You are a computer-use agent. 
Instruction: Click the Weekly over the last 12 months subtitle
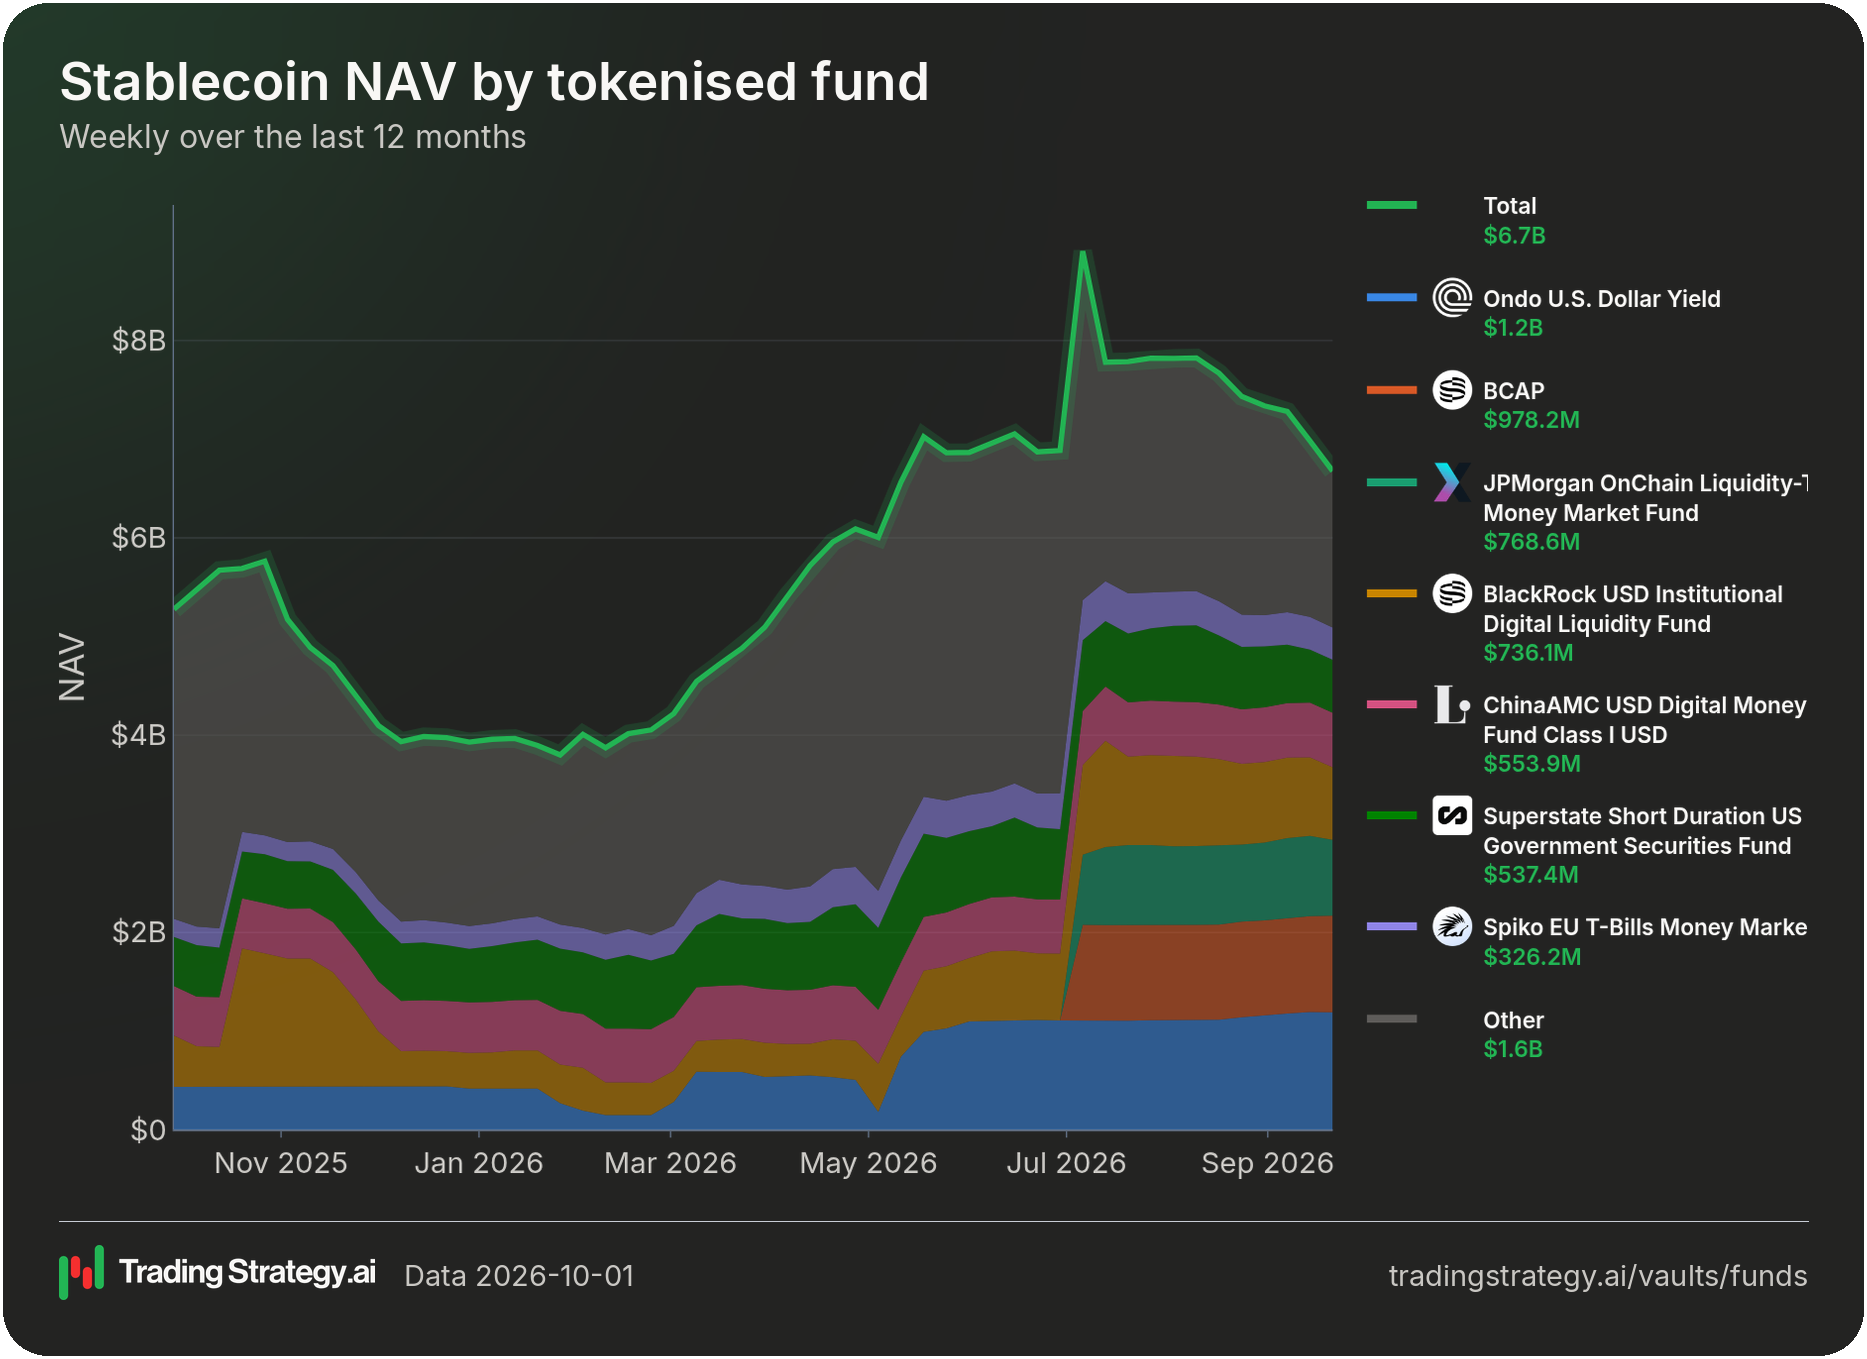click(x=293, y=137)
